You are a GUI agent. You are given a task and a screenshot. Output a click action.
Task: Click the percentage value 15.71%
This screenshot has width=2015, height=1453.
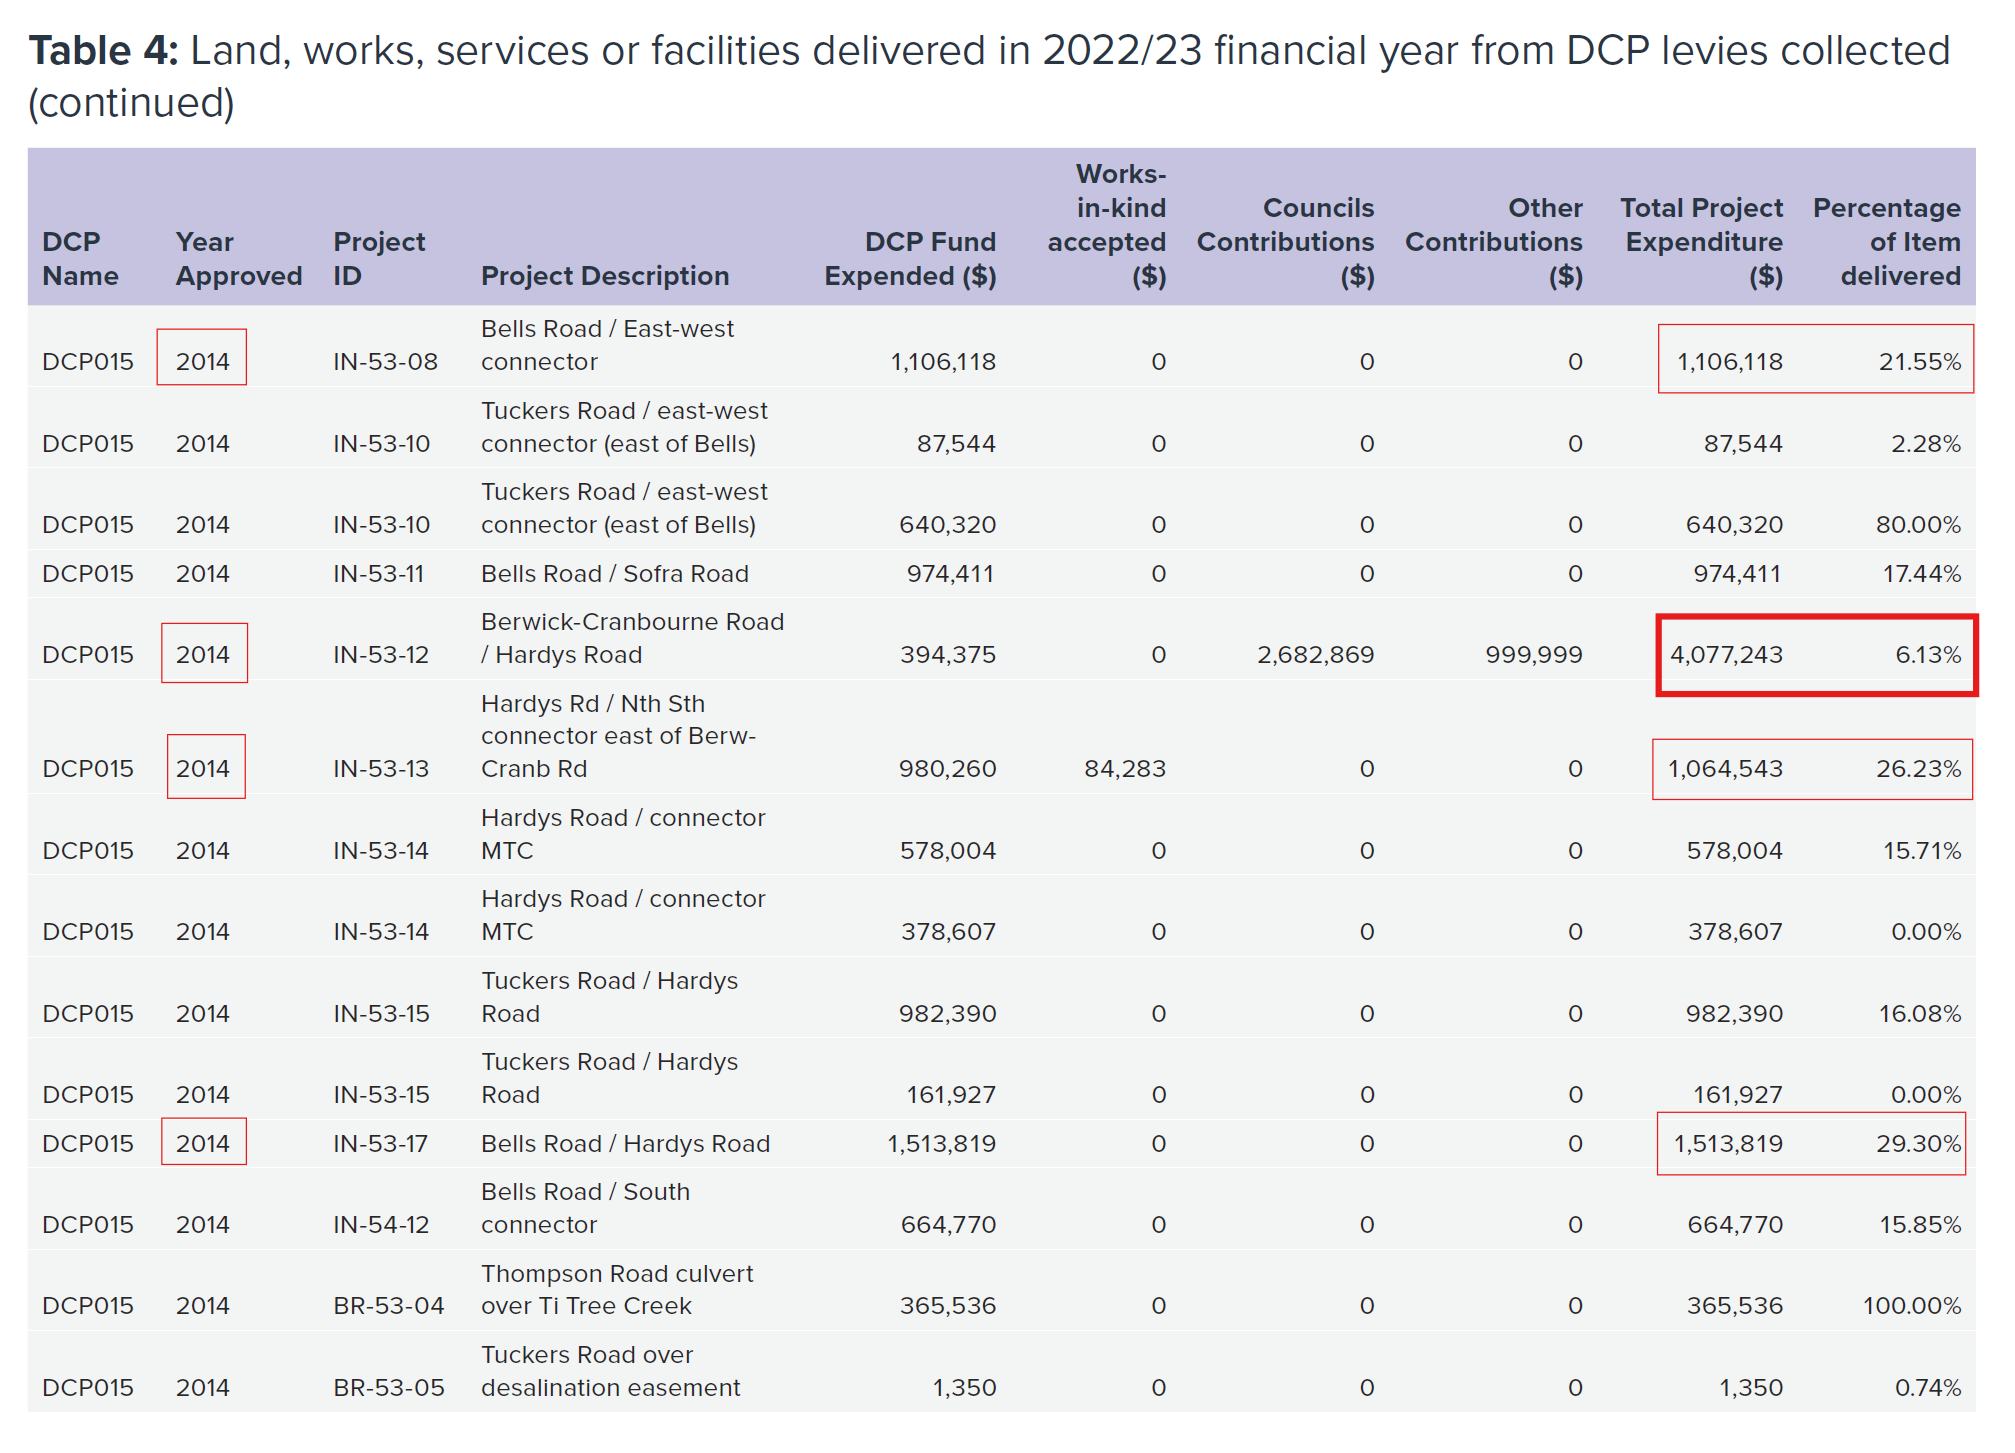[1922, 851]
